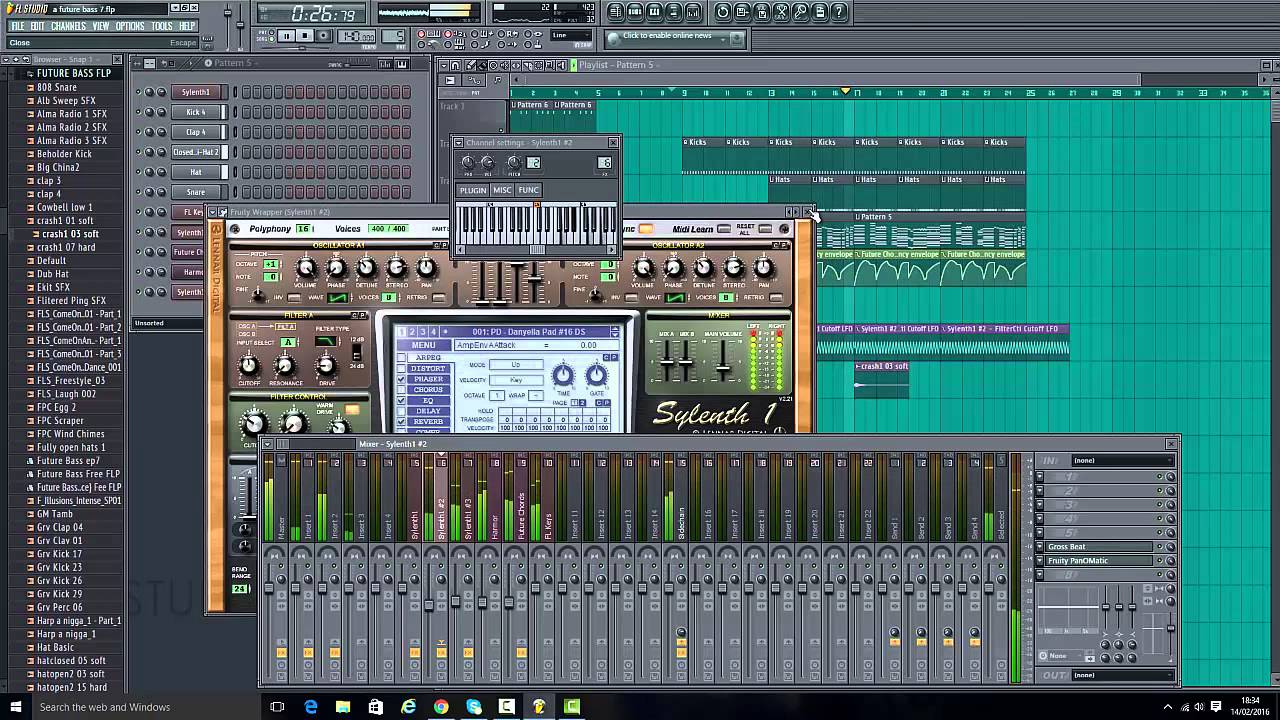Open the mixer OUT (none) dropdown
The width and height of the screenshot is (1280, 720).
coord(1123,675)
